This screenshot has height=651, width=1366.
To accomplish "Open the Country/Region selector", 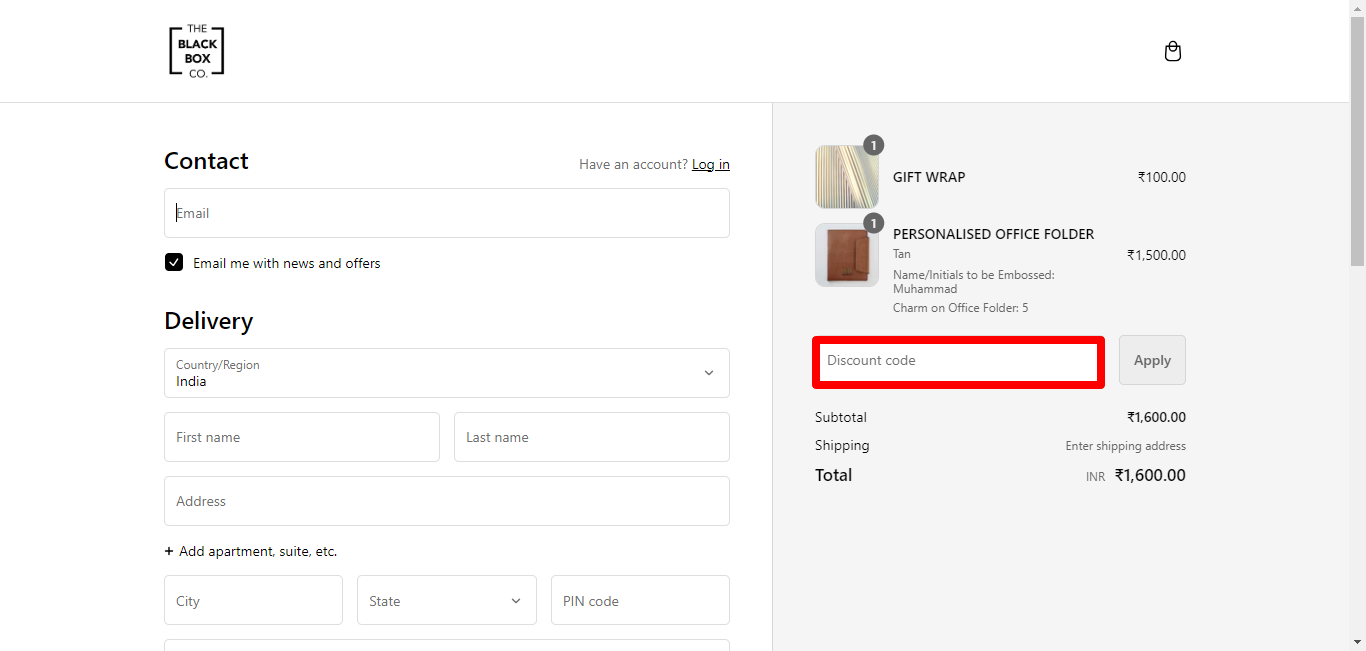I will (x=447, y=373).
